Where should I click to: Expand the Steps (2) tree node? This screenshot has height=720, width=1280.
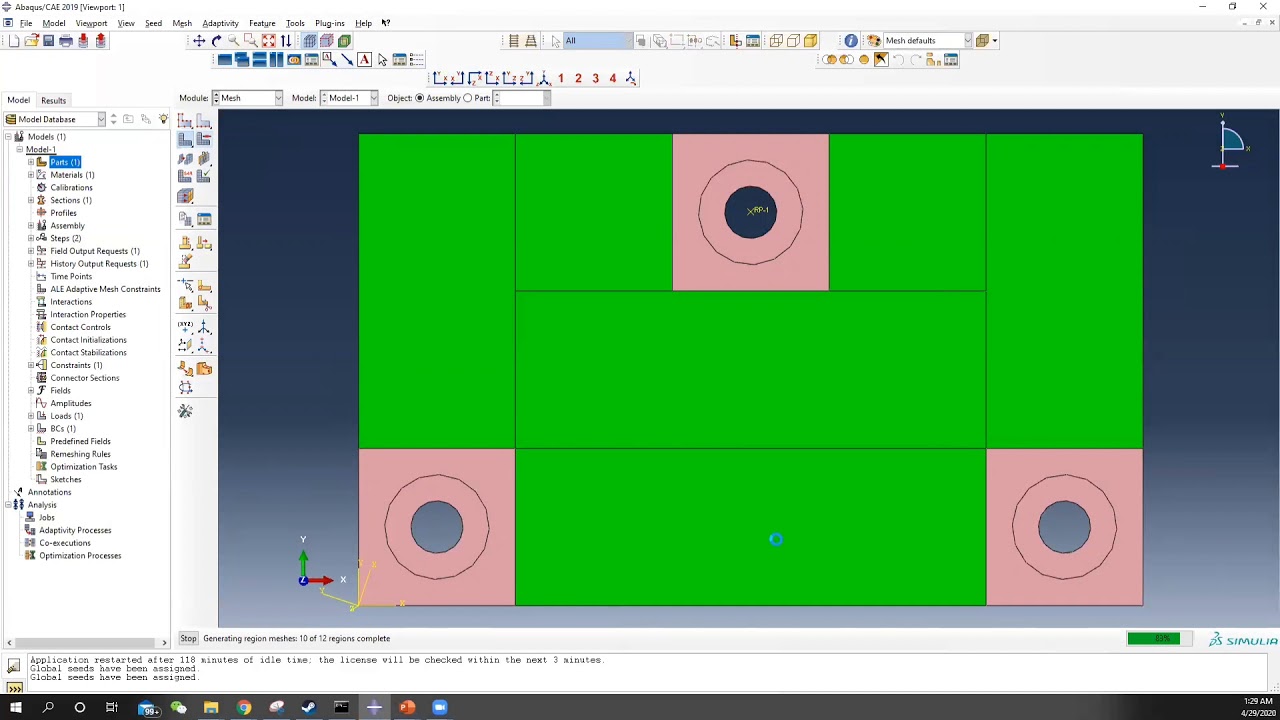point(31,238)
